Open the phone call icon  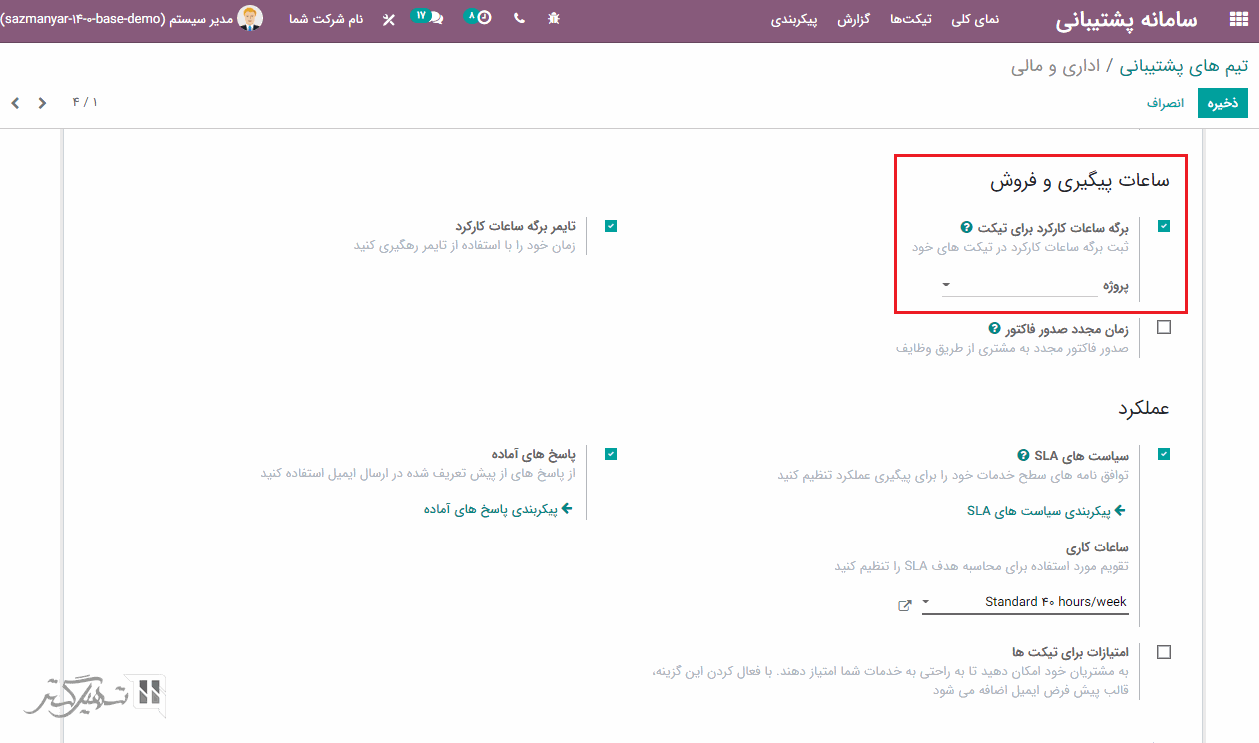[519, 19]
